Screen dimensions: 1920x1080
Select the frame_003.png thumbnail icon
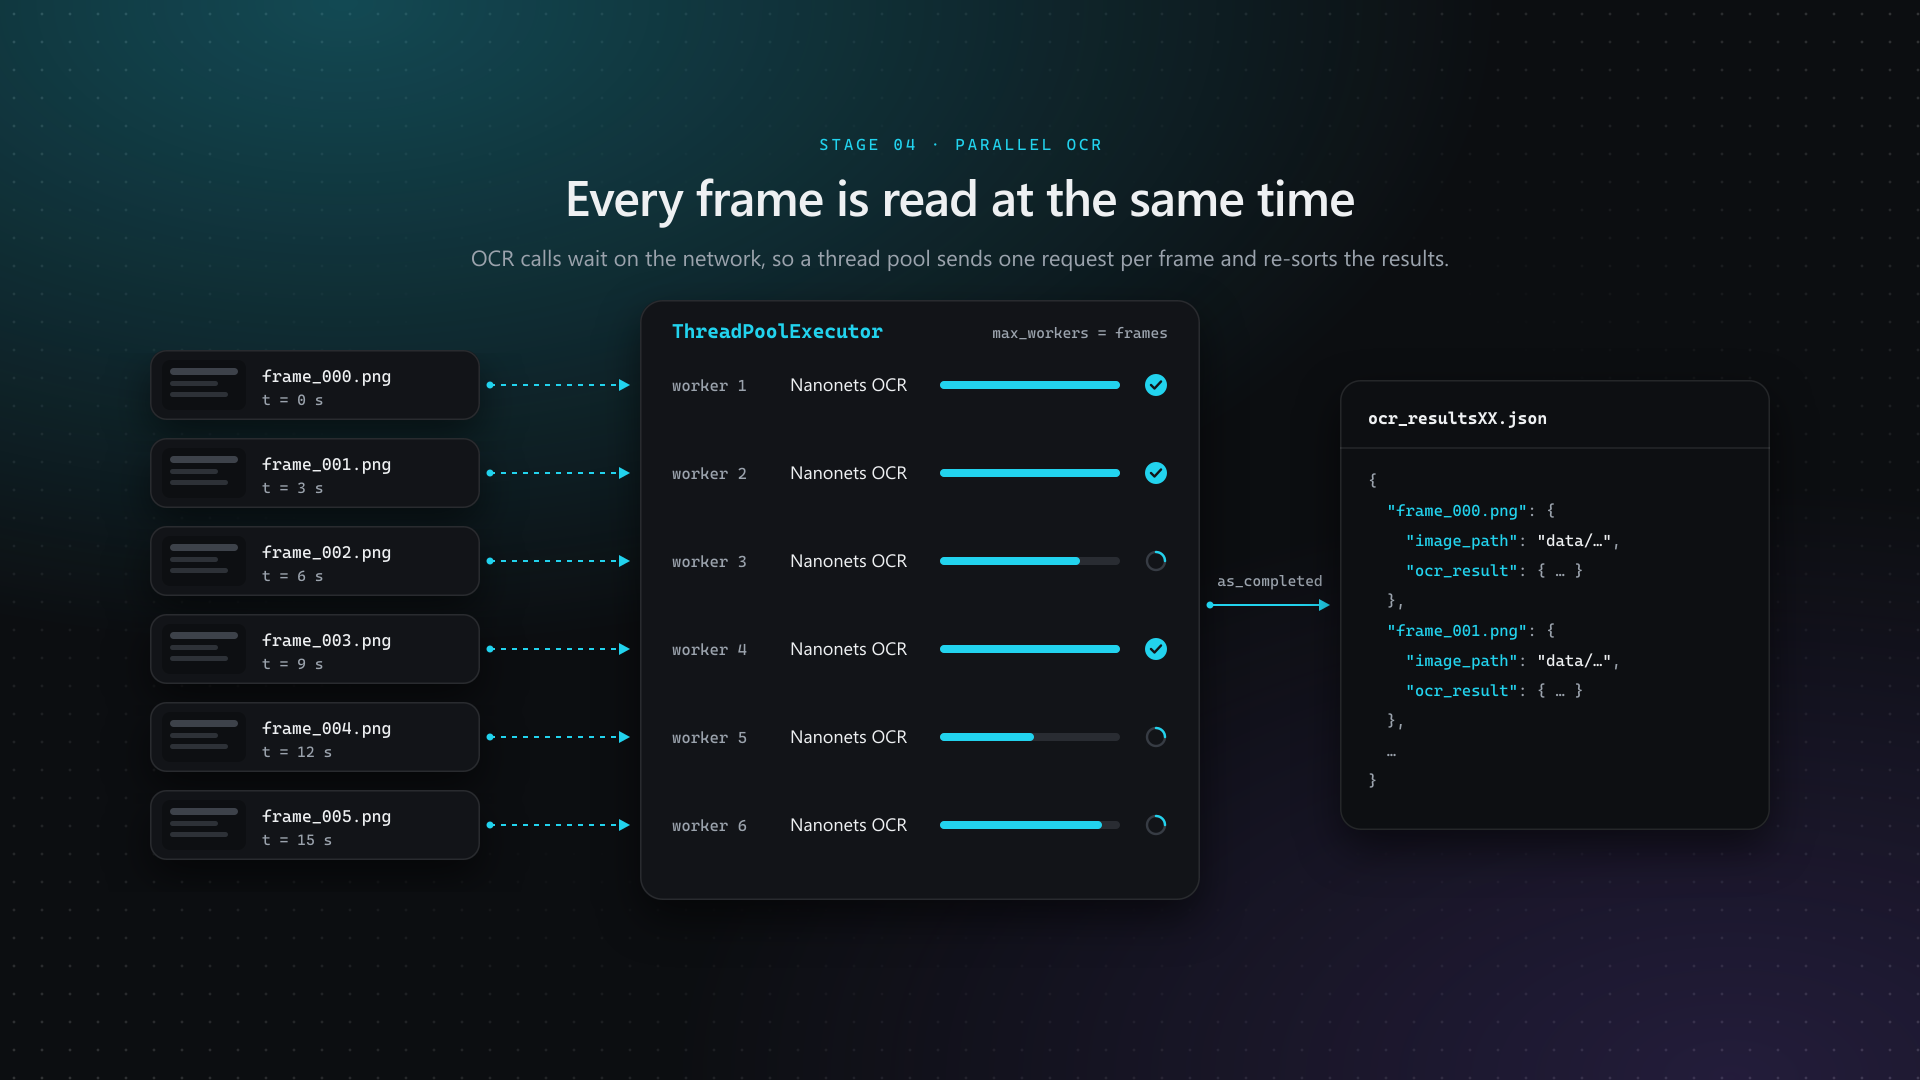tap(204, 649)
